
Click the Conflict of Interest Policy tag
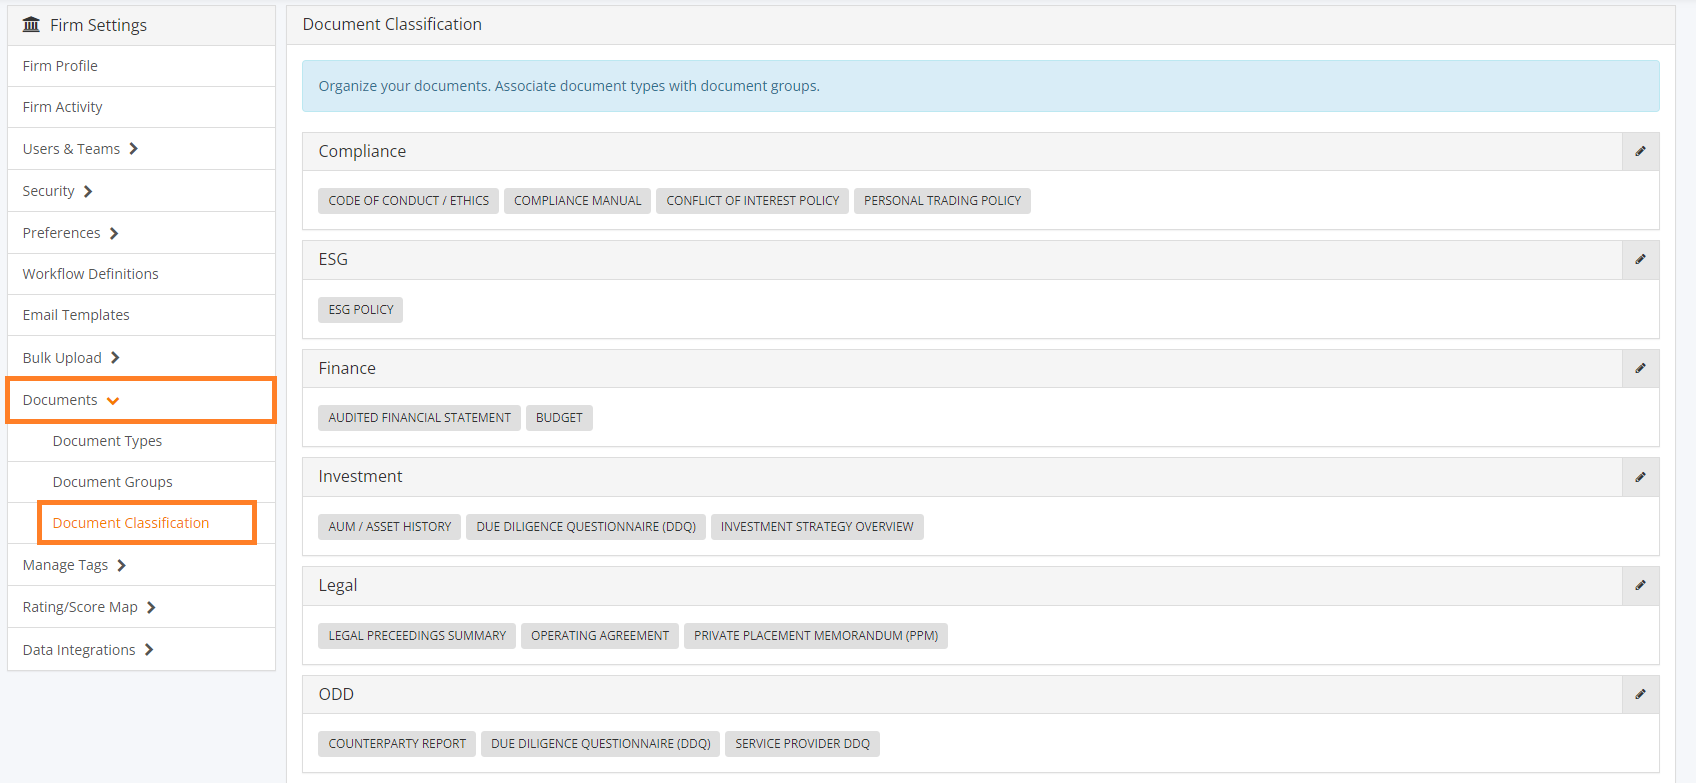coord(752,201)
